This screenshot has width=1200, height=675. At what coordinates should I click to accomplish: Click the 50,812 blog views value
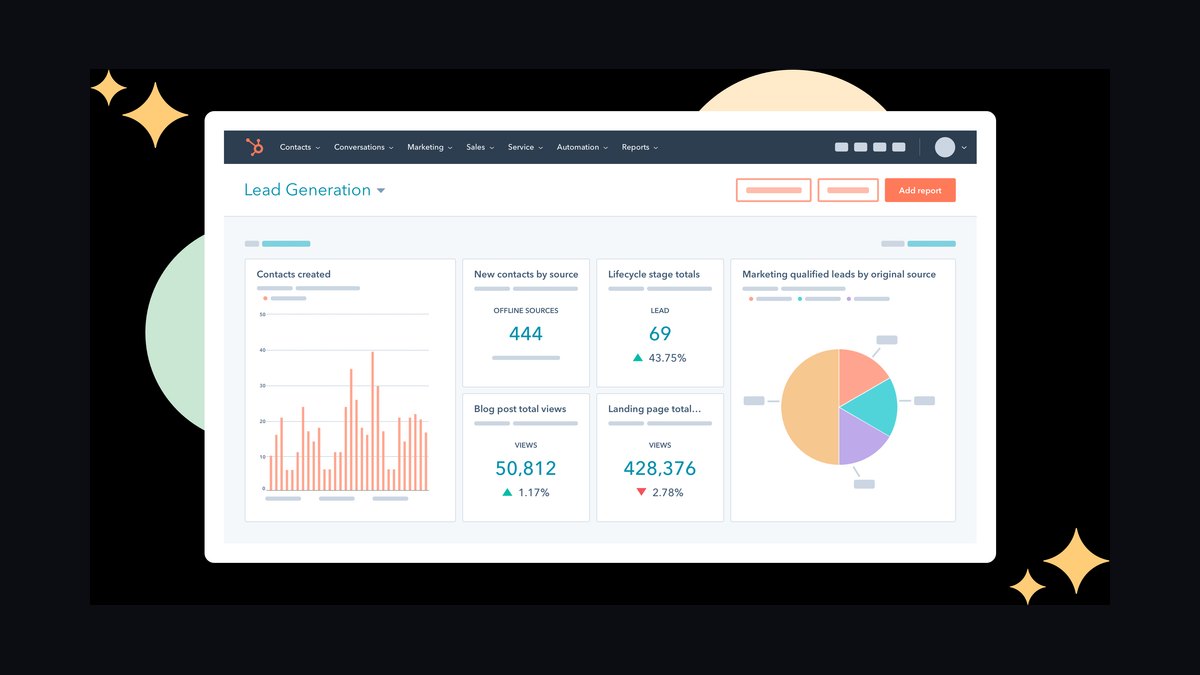tap(526, 468)
